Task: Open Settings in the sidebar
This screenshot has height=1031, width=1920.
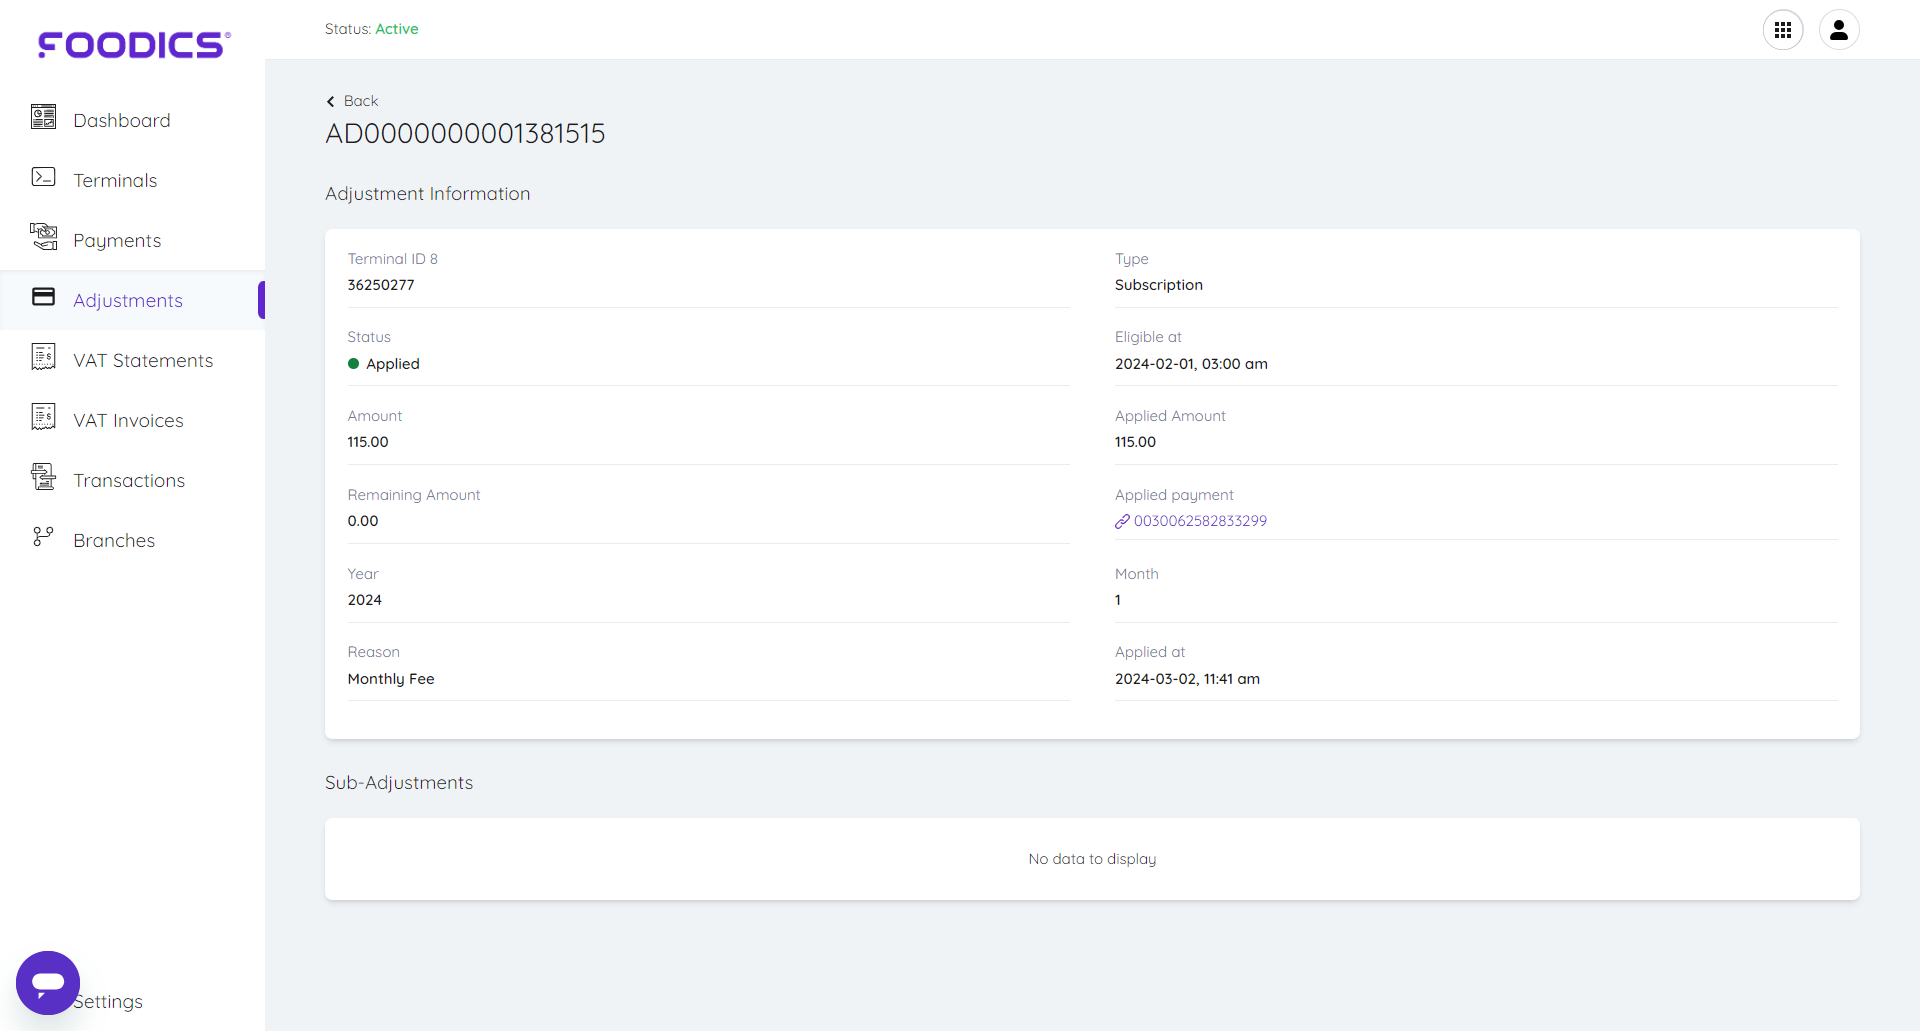Action: (x=110, y=1001)
